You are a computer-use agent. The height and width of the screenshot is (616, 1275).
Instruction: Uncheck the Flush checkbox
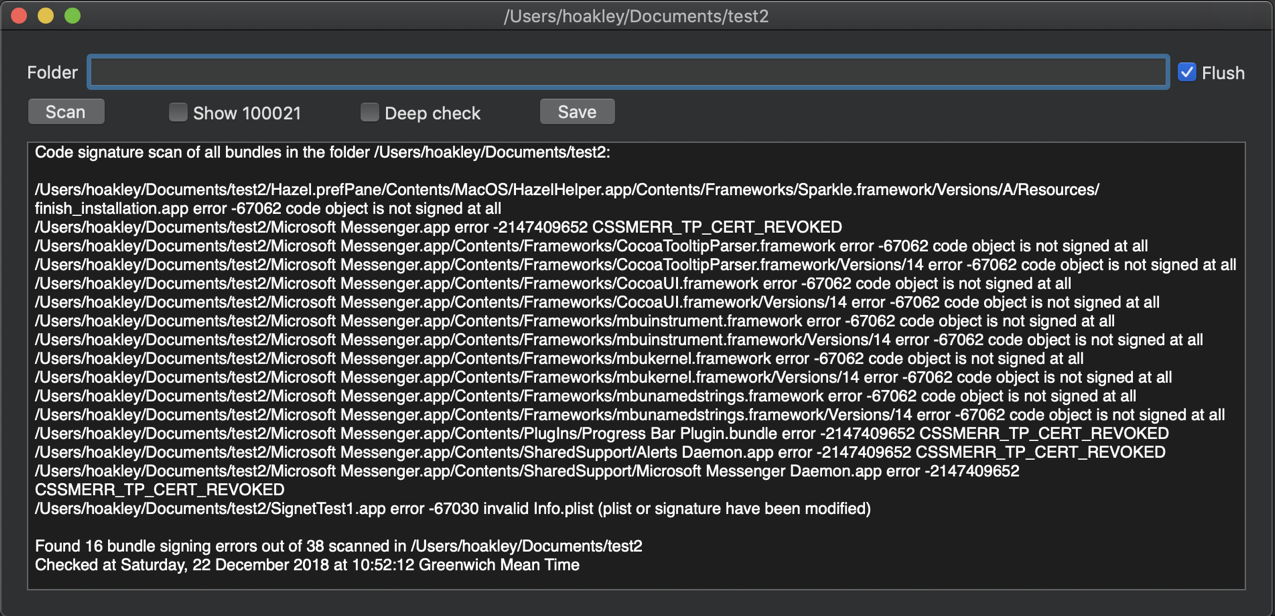click(x=1187, y=72)
